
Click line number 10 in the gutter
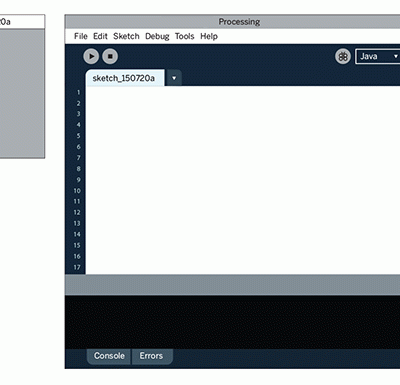click(x=77, y=191)
